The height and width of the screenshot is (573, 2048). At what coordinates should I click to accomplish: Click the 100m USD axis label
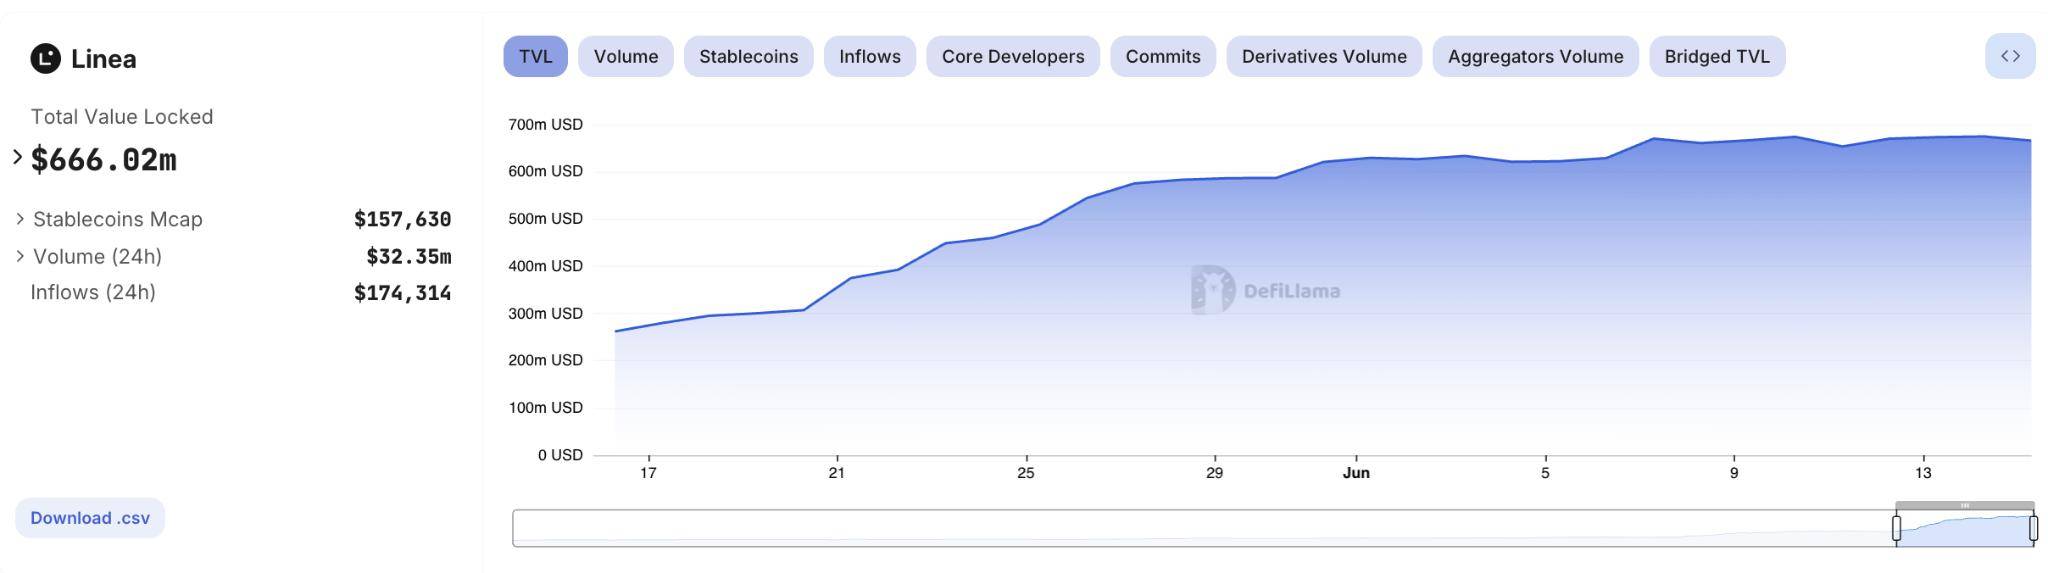(545, 407)
